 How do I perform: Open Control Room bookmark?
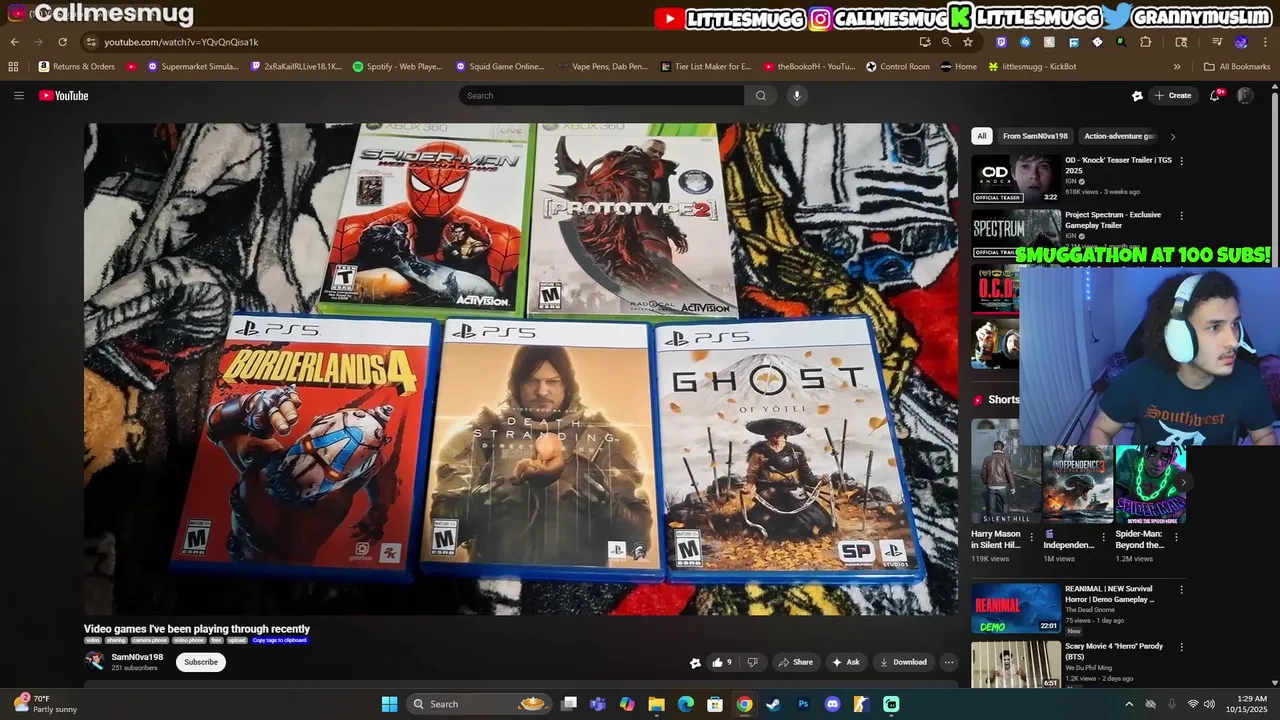click(898, 67)
